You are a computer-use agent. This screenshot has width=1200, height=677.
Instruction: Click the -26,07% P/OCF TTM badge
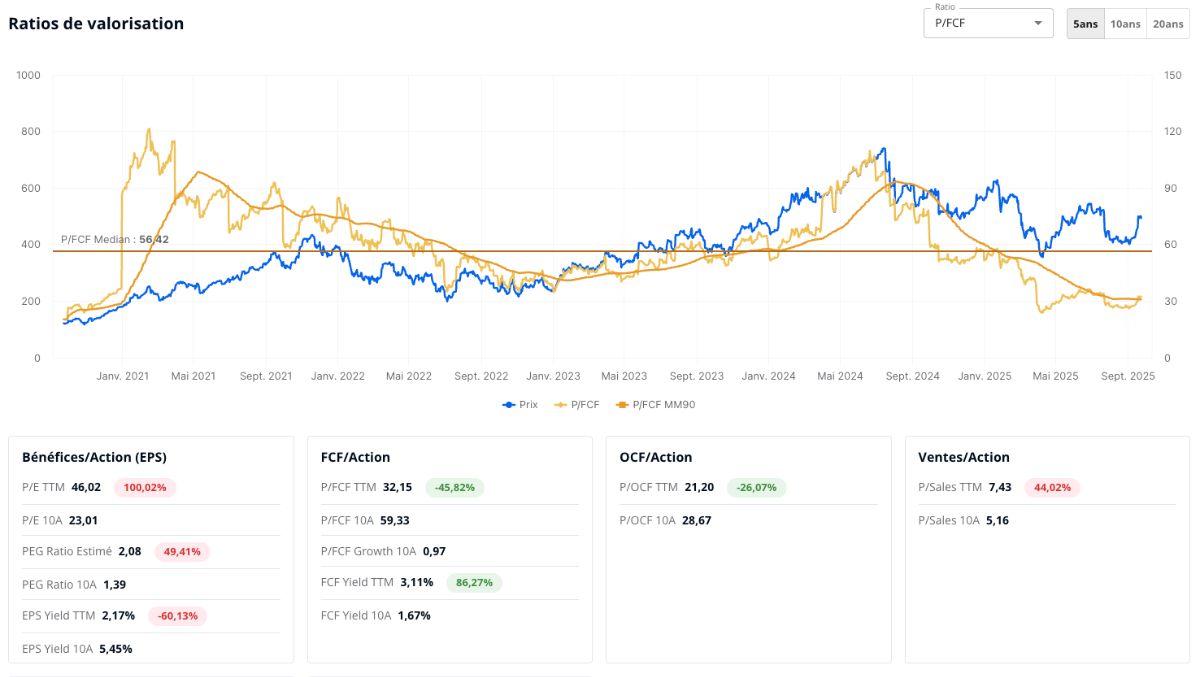pyautogui.click(x=757, y=488)
